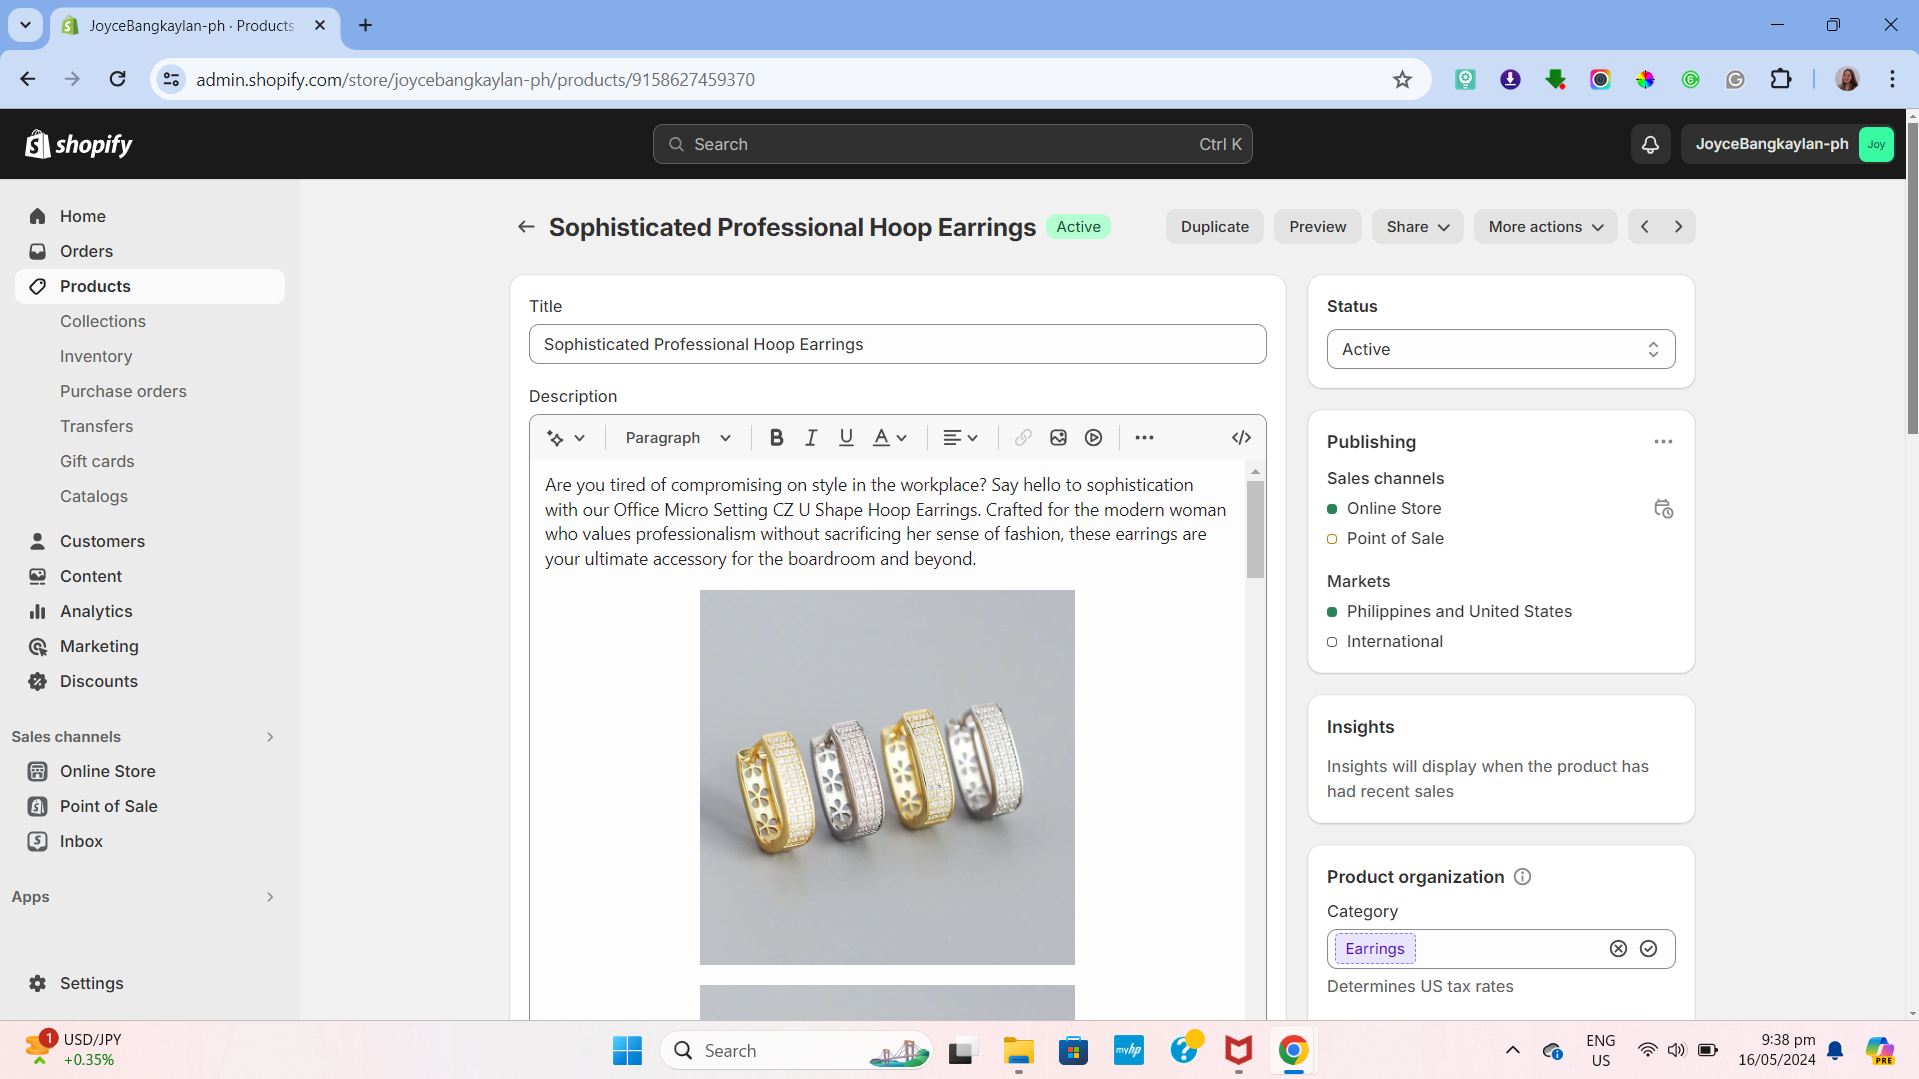The height and width of the screenshot is (1079, 1919).
Task: Expand Apps section
Action: [x=270, y=897]
